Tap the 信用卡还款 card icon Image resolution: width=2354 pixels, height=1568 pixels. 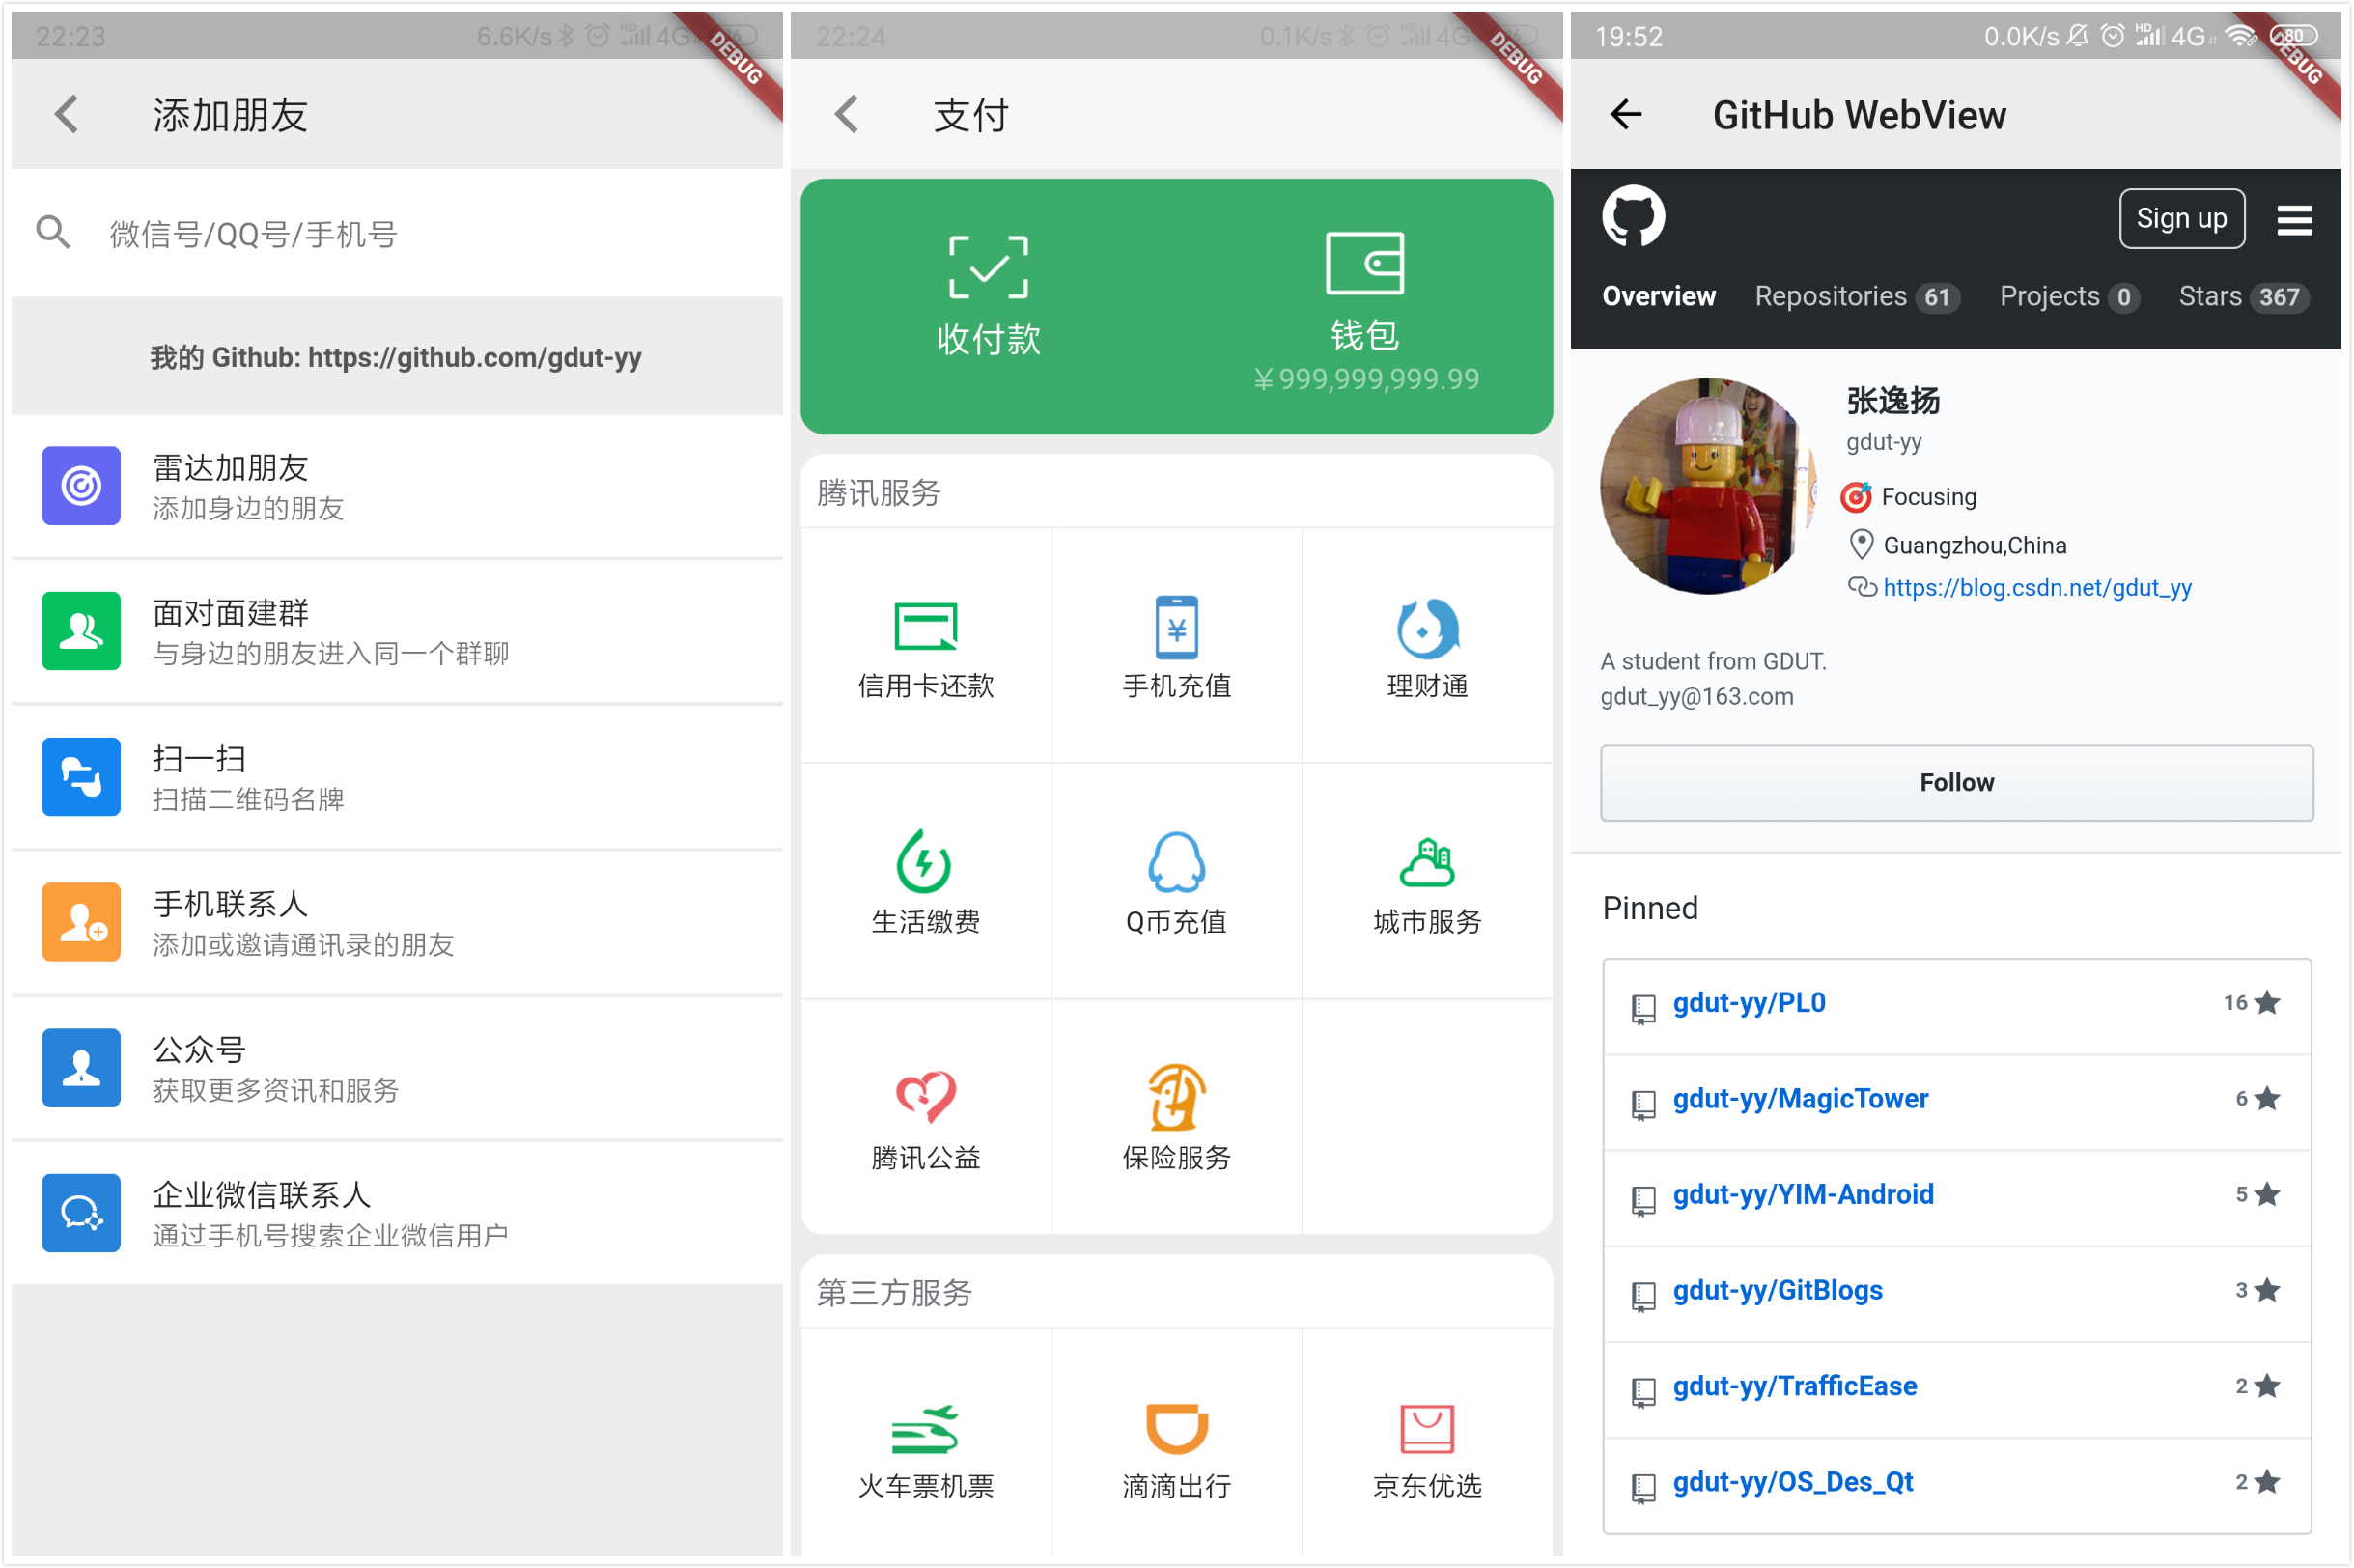click(925, 627)
